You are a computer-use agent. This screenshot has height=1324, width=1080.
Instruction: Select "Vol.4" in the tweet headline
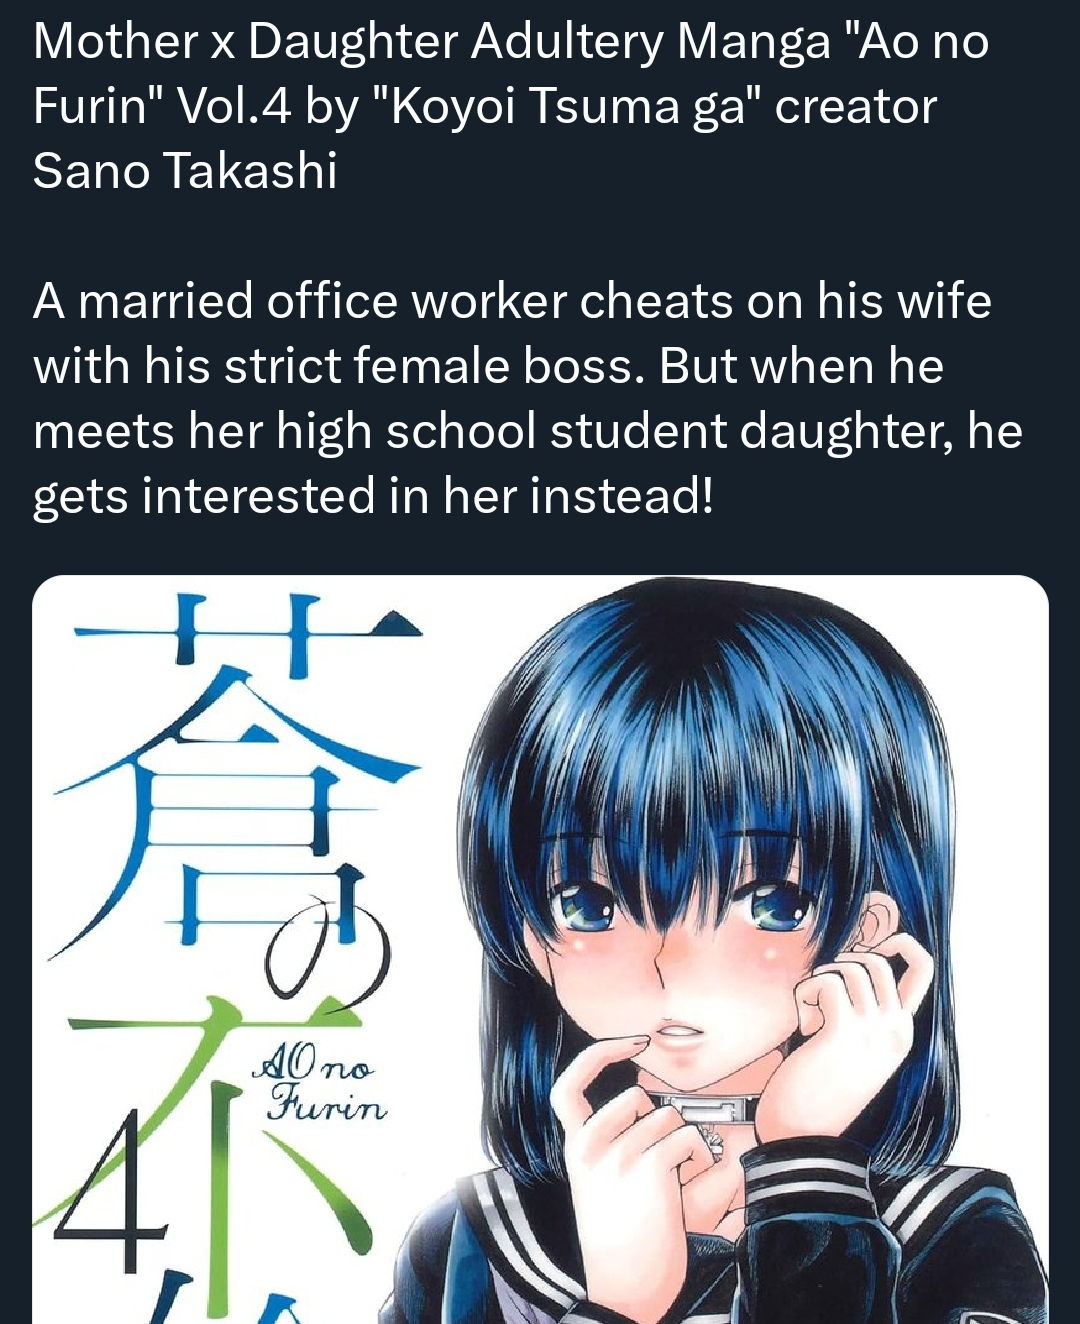(x=234, y=105)
